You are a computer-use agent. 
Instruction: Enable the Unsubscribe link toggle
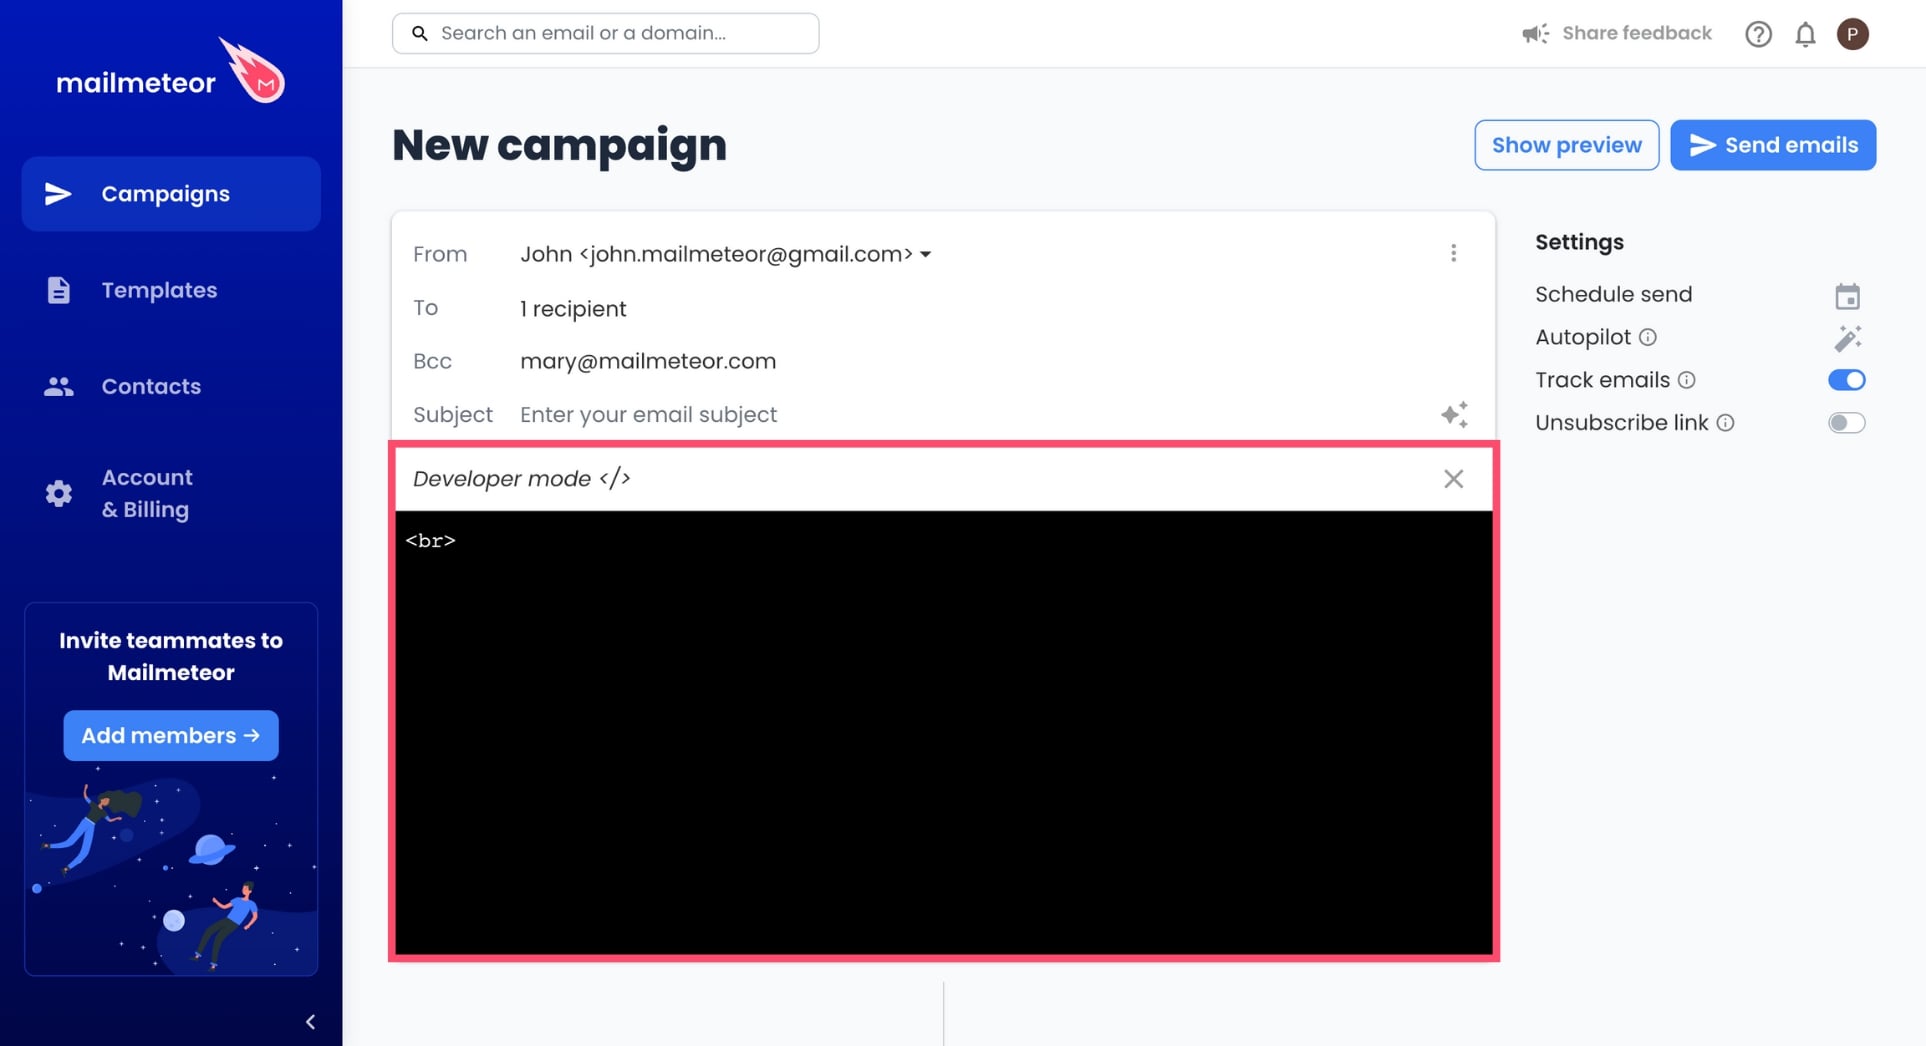pos(1846,423)
